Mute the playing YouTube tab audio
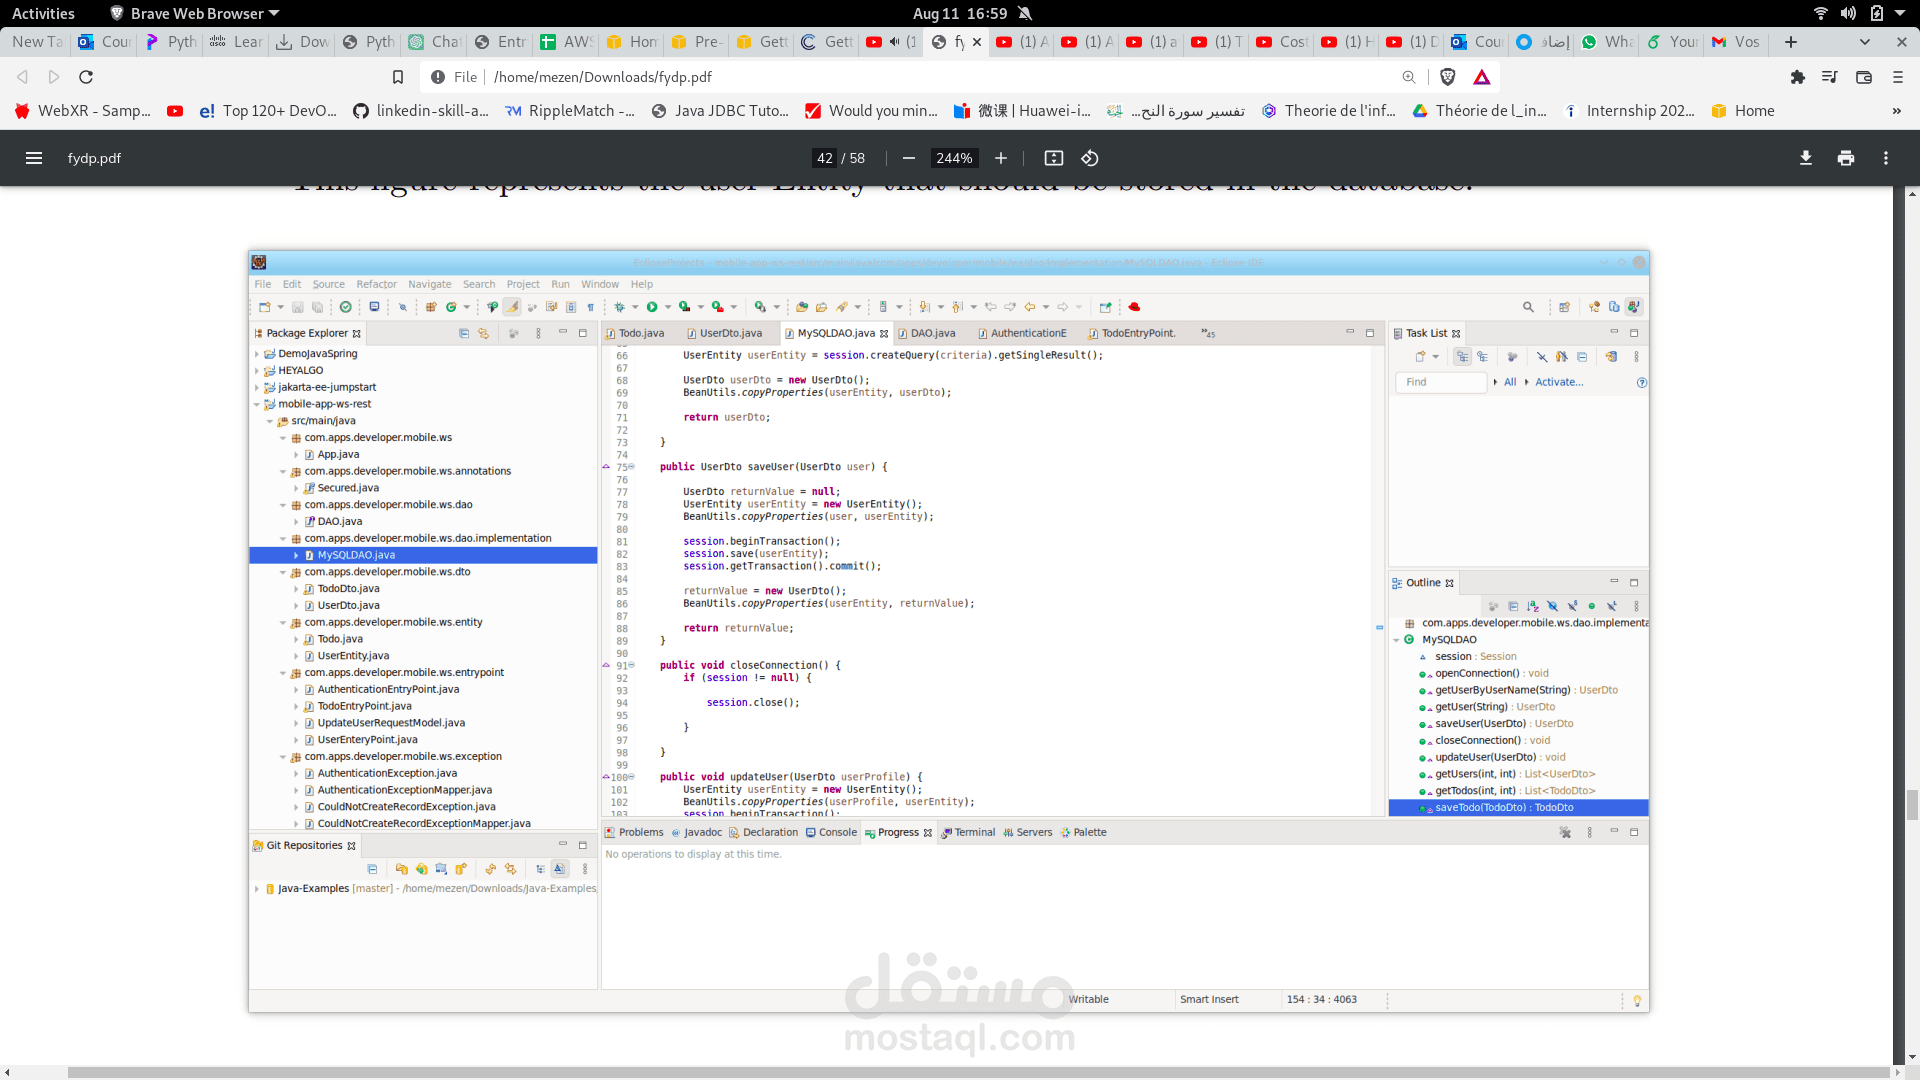The height and width of the screenshot is (1080, 1920). pos(894,42)
